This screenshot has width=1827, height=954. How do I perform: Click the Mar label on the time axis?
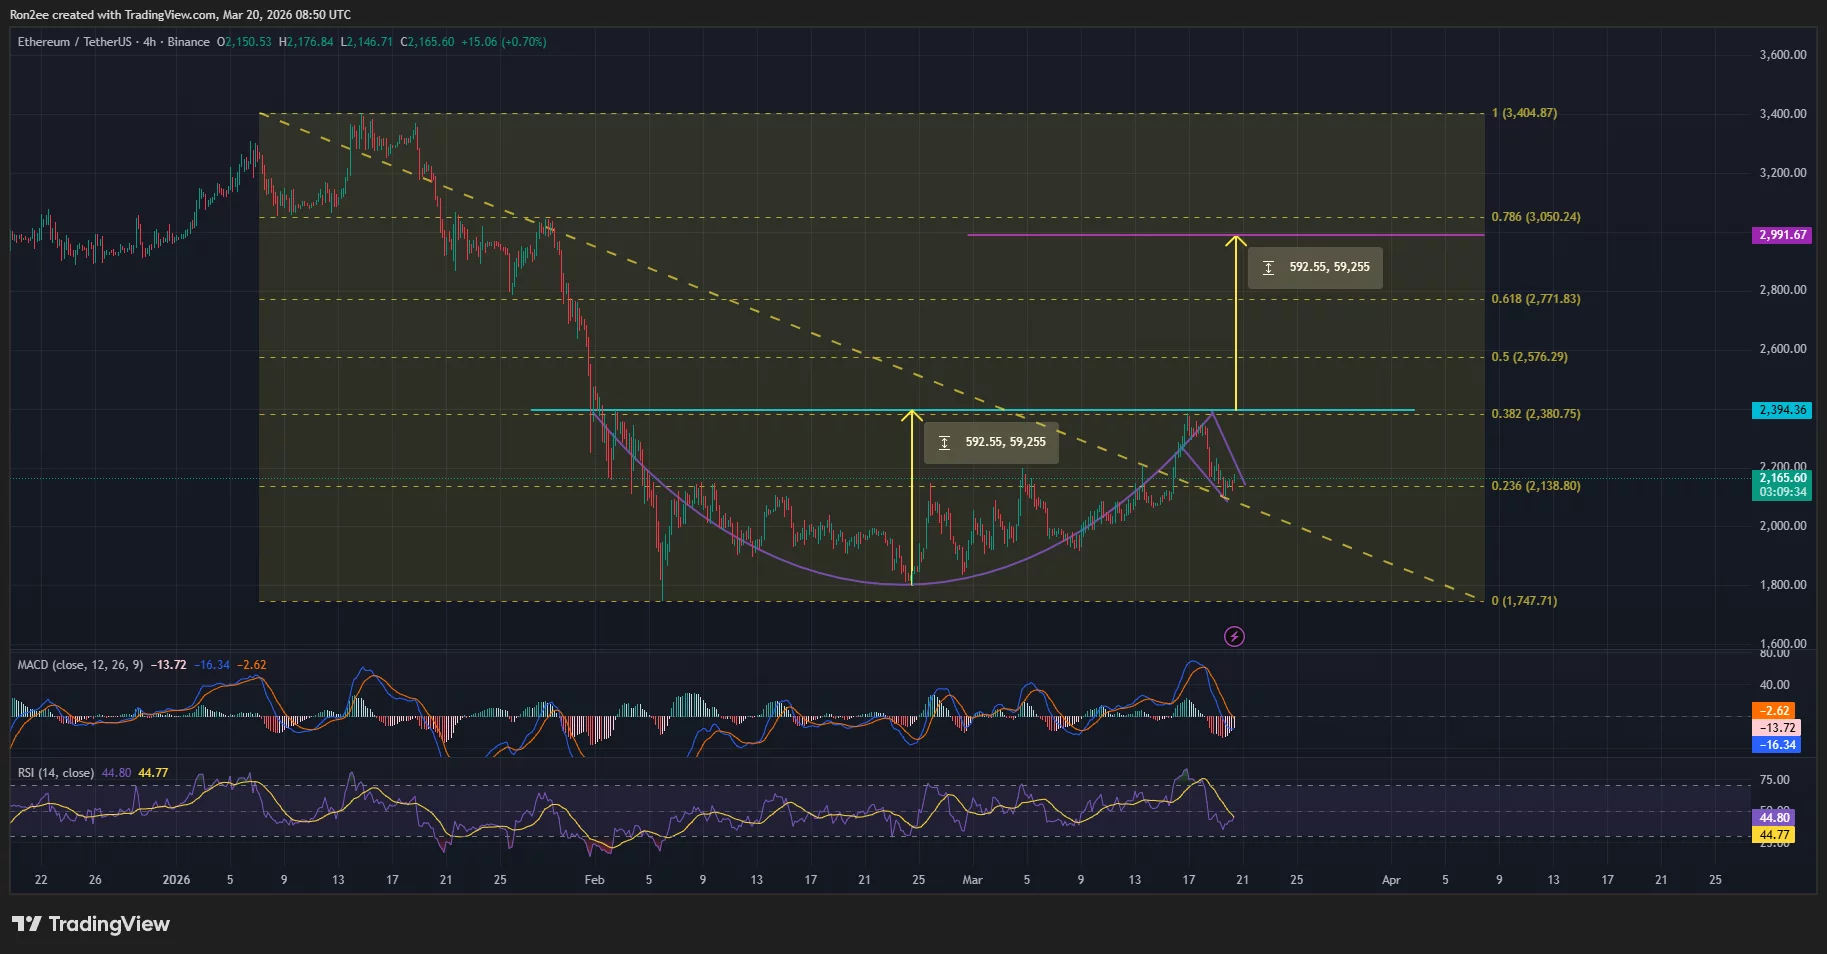(x=971, y=879)
